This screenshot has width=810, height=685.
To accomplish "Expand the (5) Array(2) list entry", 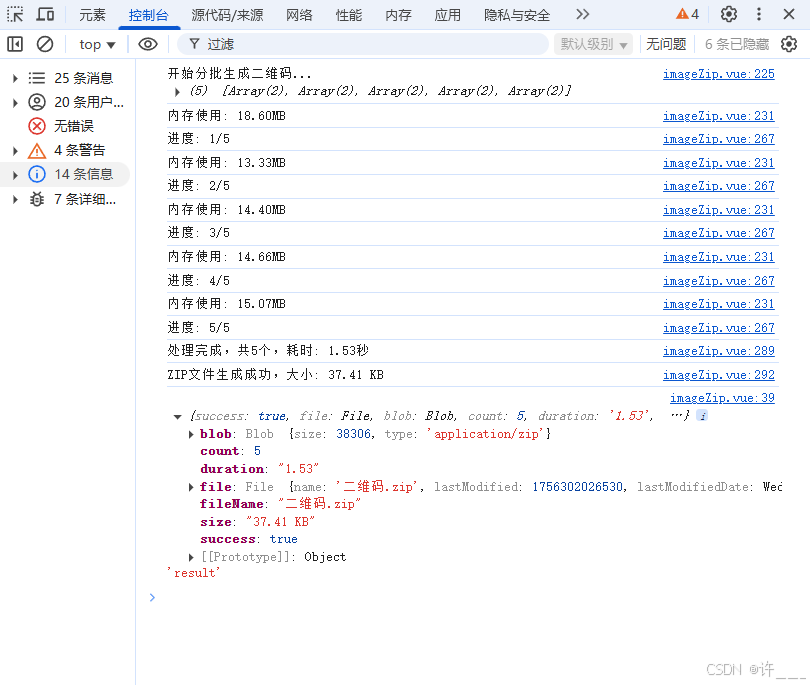I will (177, 92).
